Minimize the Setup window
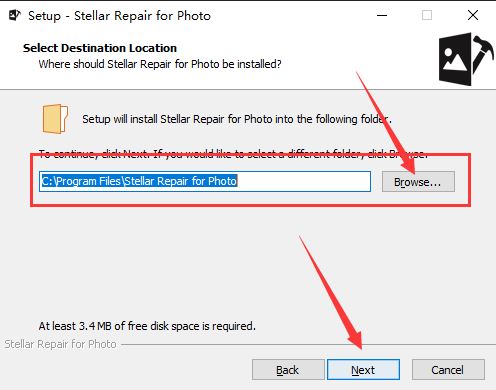Viewport: 496px width, 390px height. 382,15
